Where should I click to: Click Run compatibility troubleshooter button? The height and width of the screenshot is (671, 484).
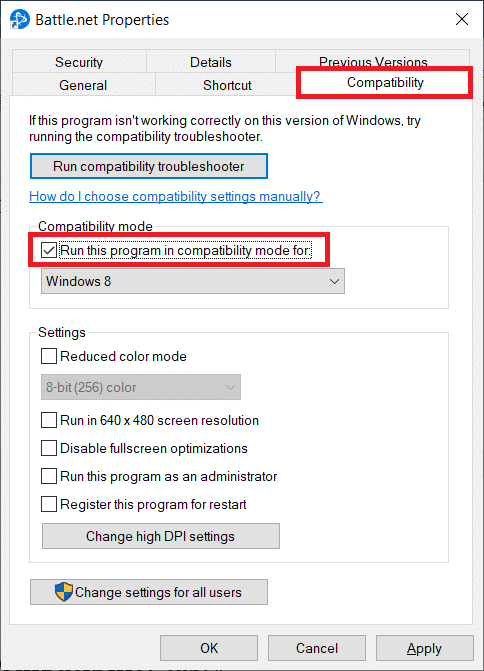149,166
